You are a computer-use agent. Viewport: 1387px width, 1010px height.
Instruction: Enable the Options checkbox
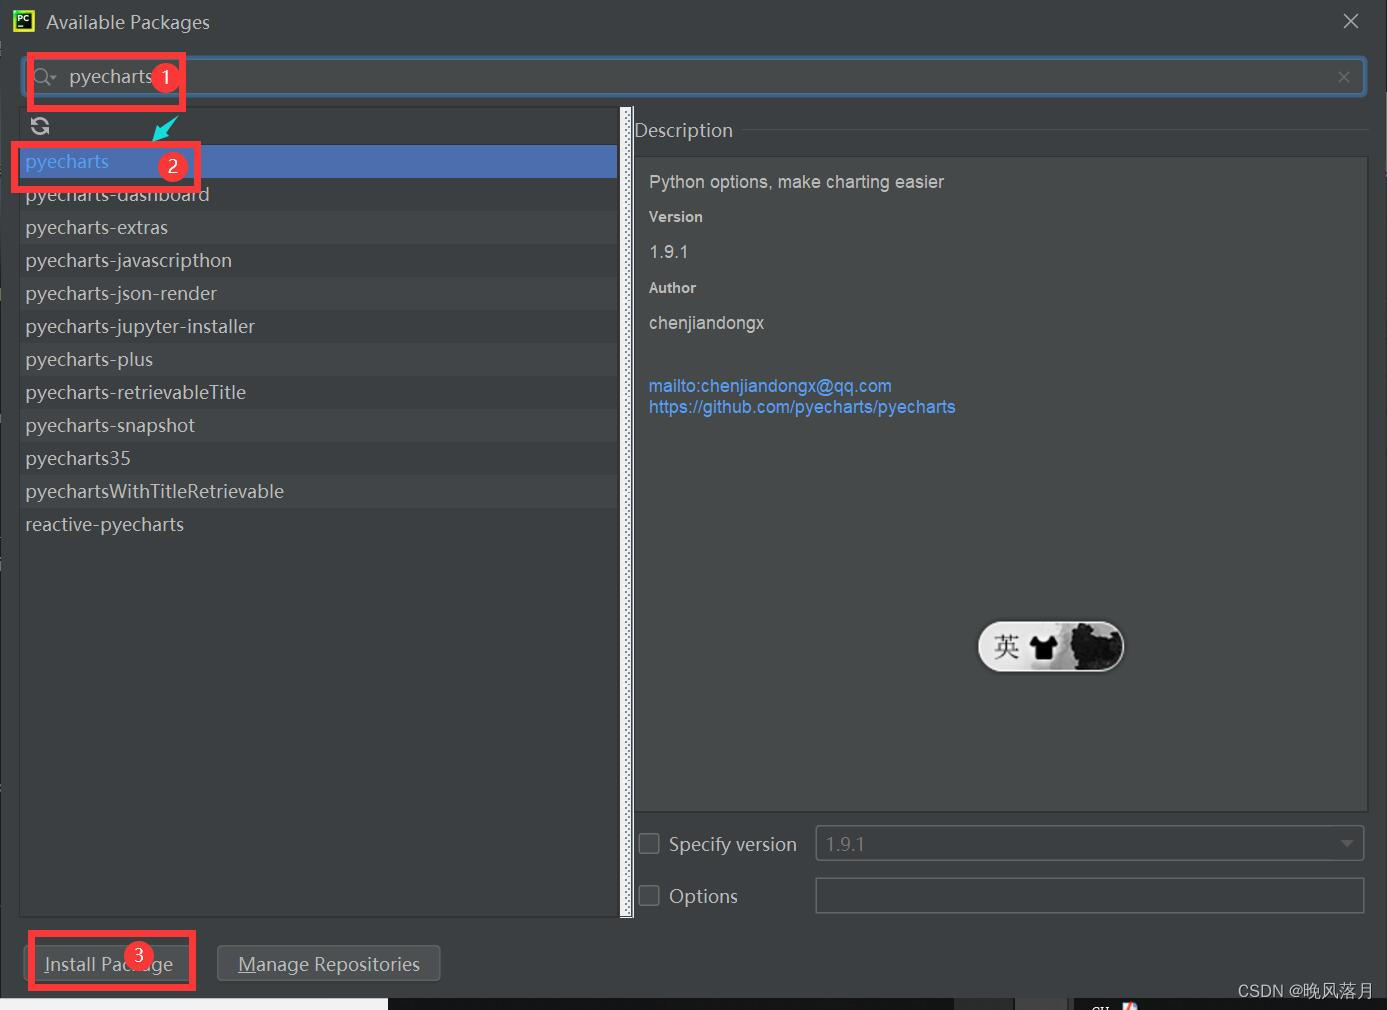click(649, 896)
